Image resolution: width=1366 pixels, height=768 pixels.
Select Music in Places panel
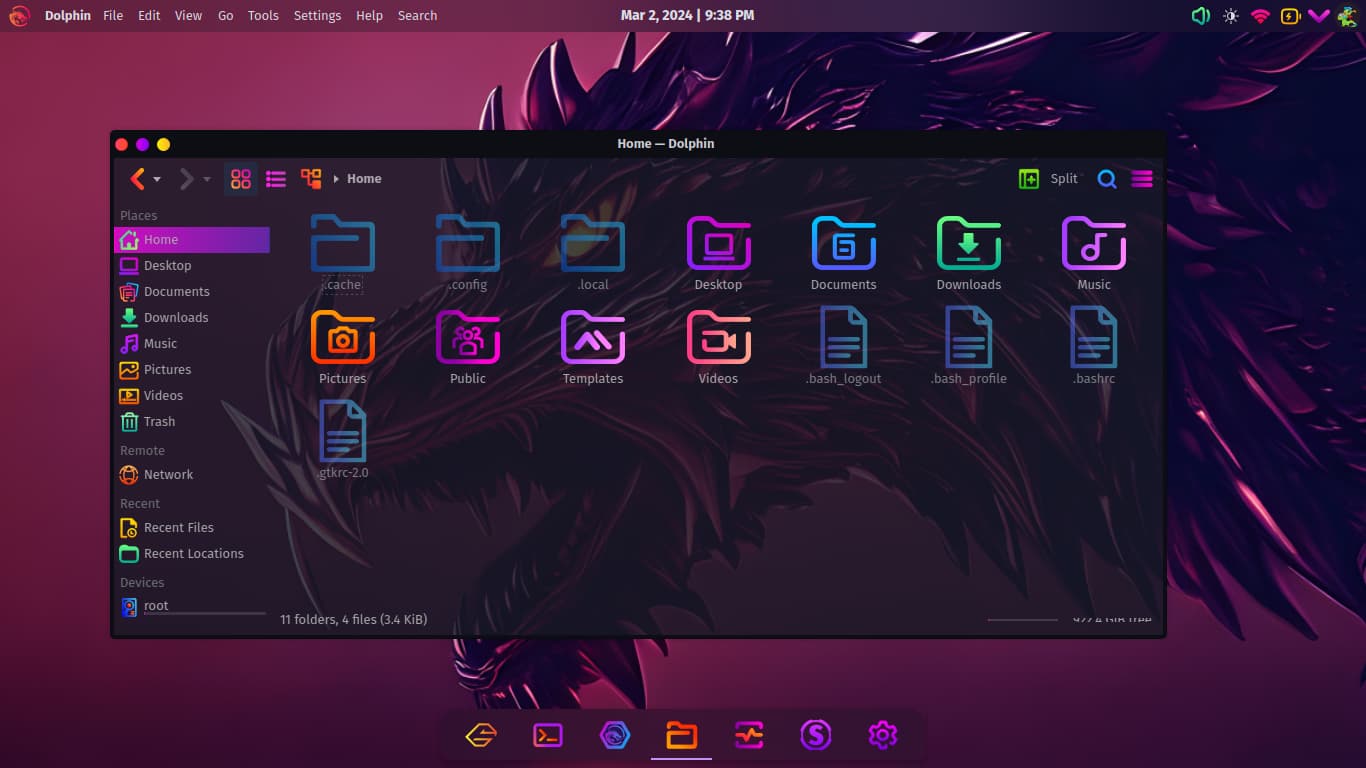pyautogui.click(x=192, y=344)
